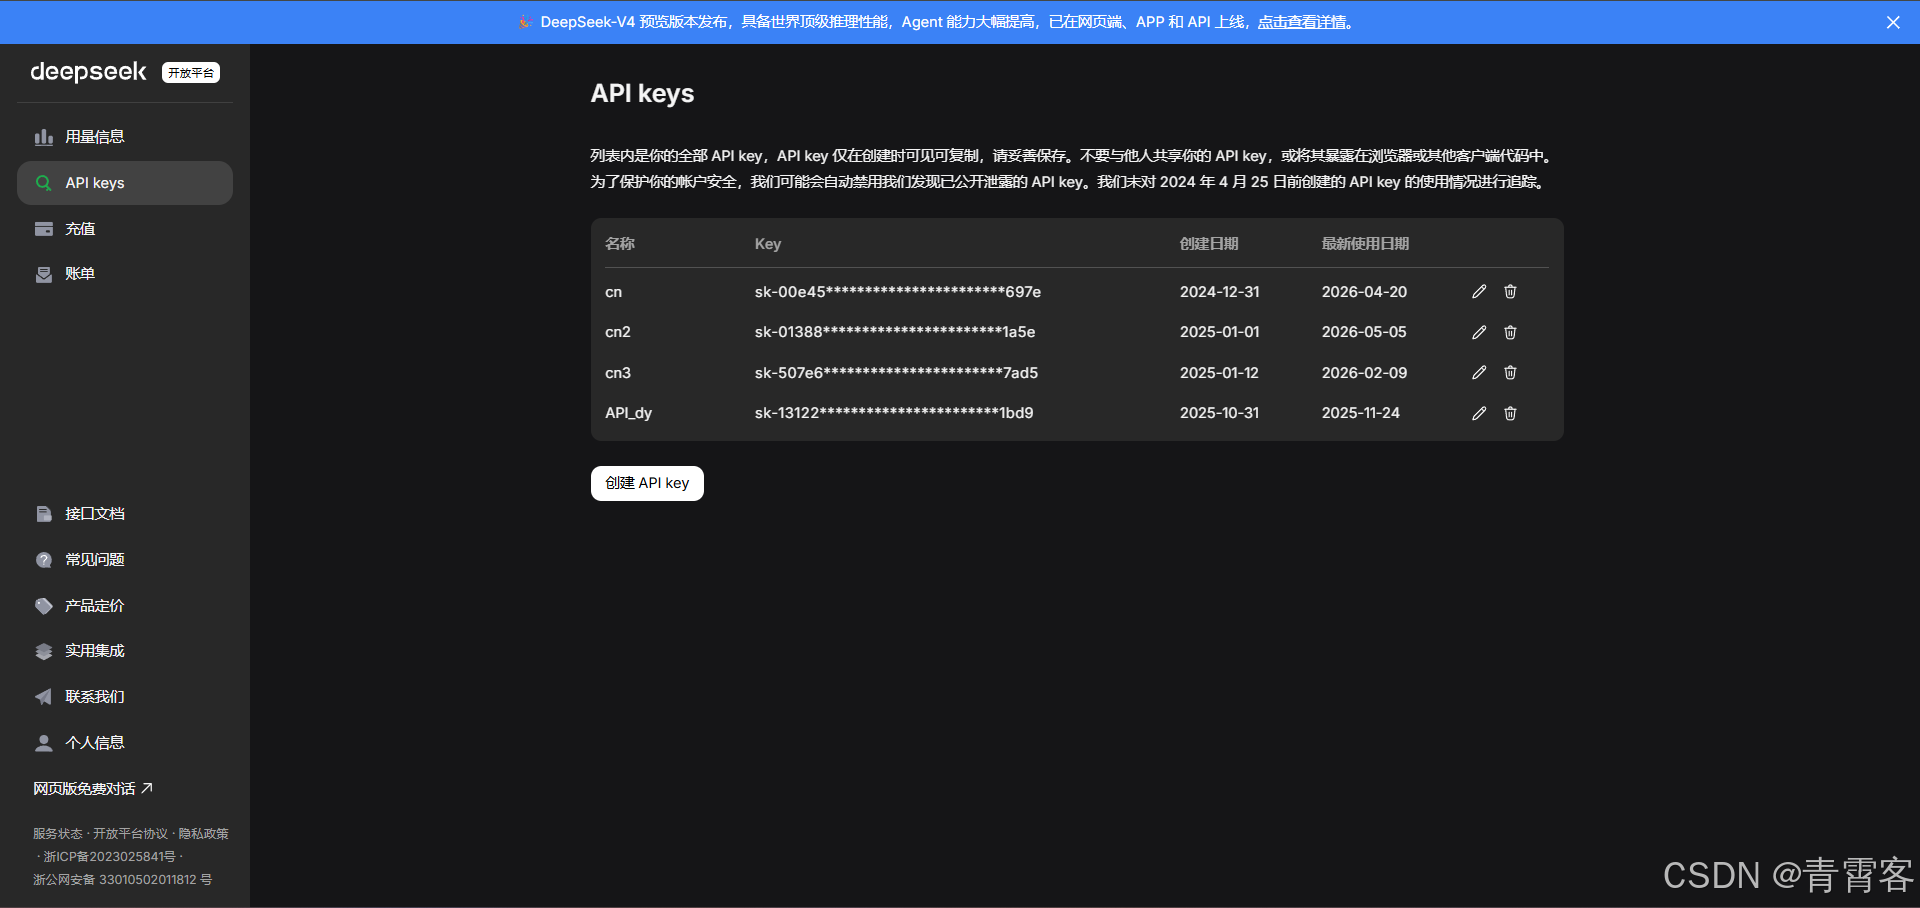The height and width of the screenshot is (908, 1920).
Task: Click the 最新使用日期 column header
Action: click(x=1365, y=244)
